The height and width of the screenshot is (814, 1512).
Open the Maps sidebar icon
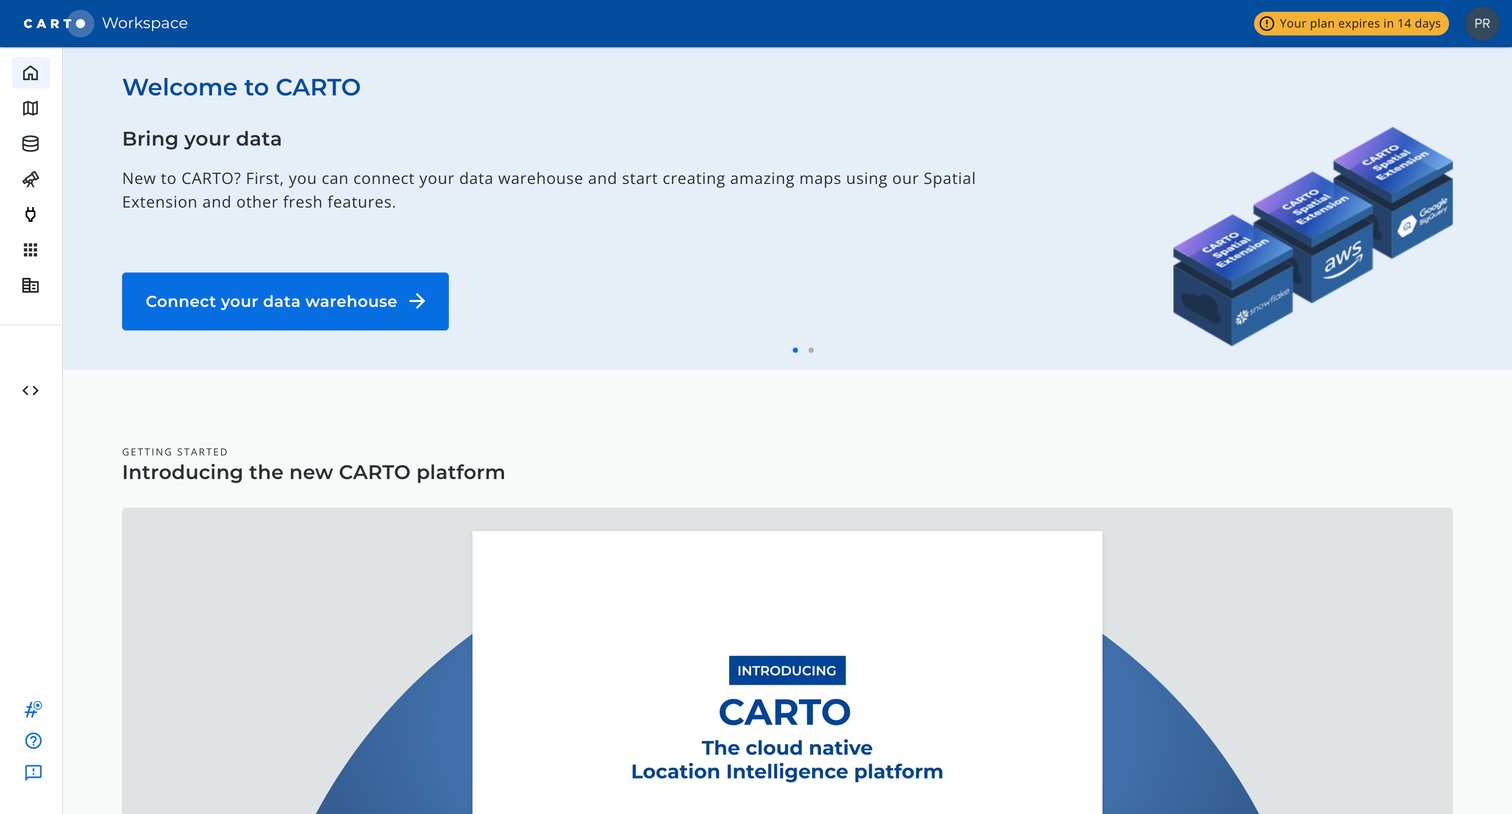click(31, 108)
